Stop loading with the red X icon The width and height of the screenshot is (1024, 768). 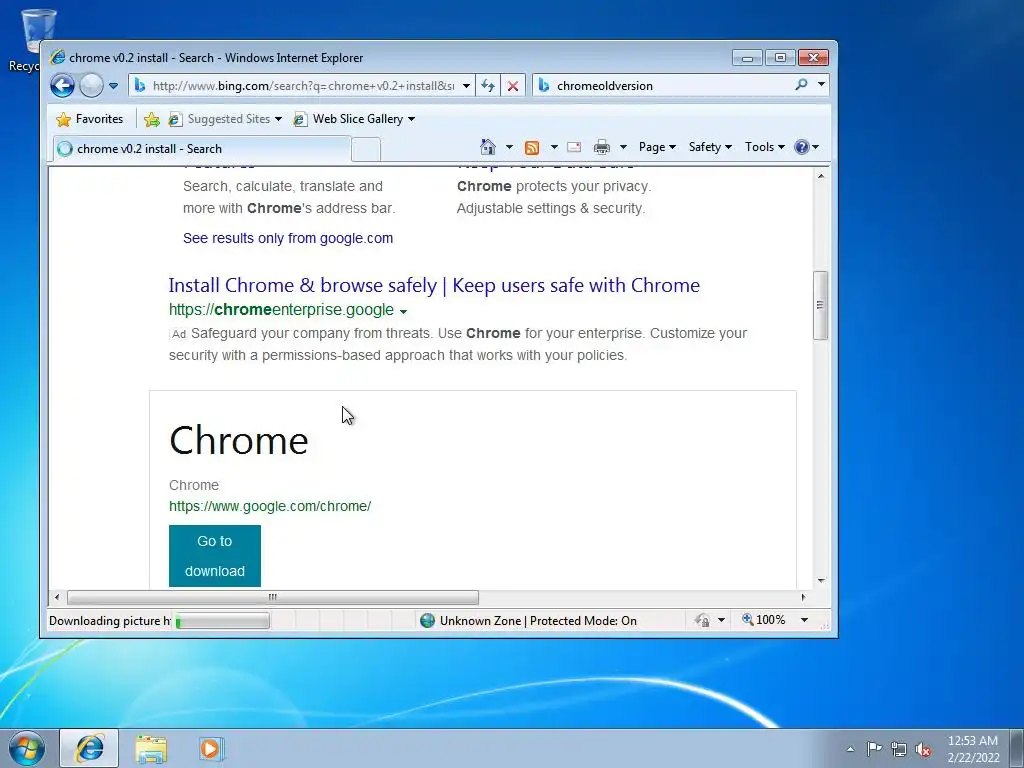pyautogui.click(x=513, y=86)
